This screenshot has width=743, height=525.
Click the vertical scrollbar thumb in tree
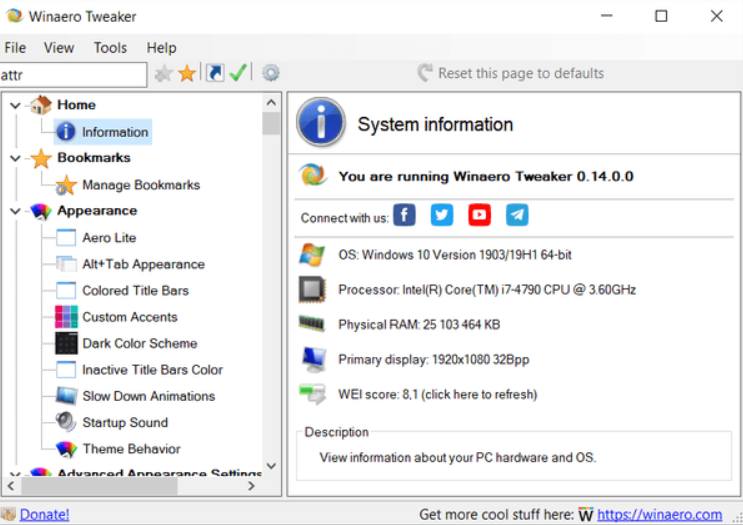pyautogui.click(x=272, y=123)
